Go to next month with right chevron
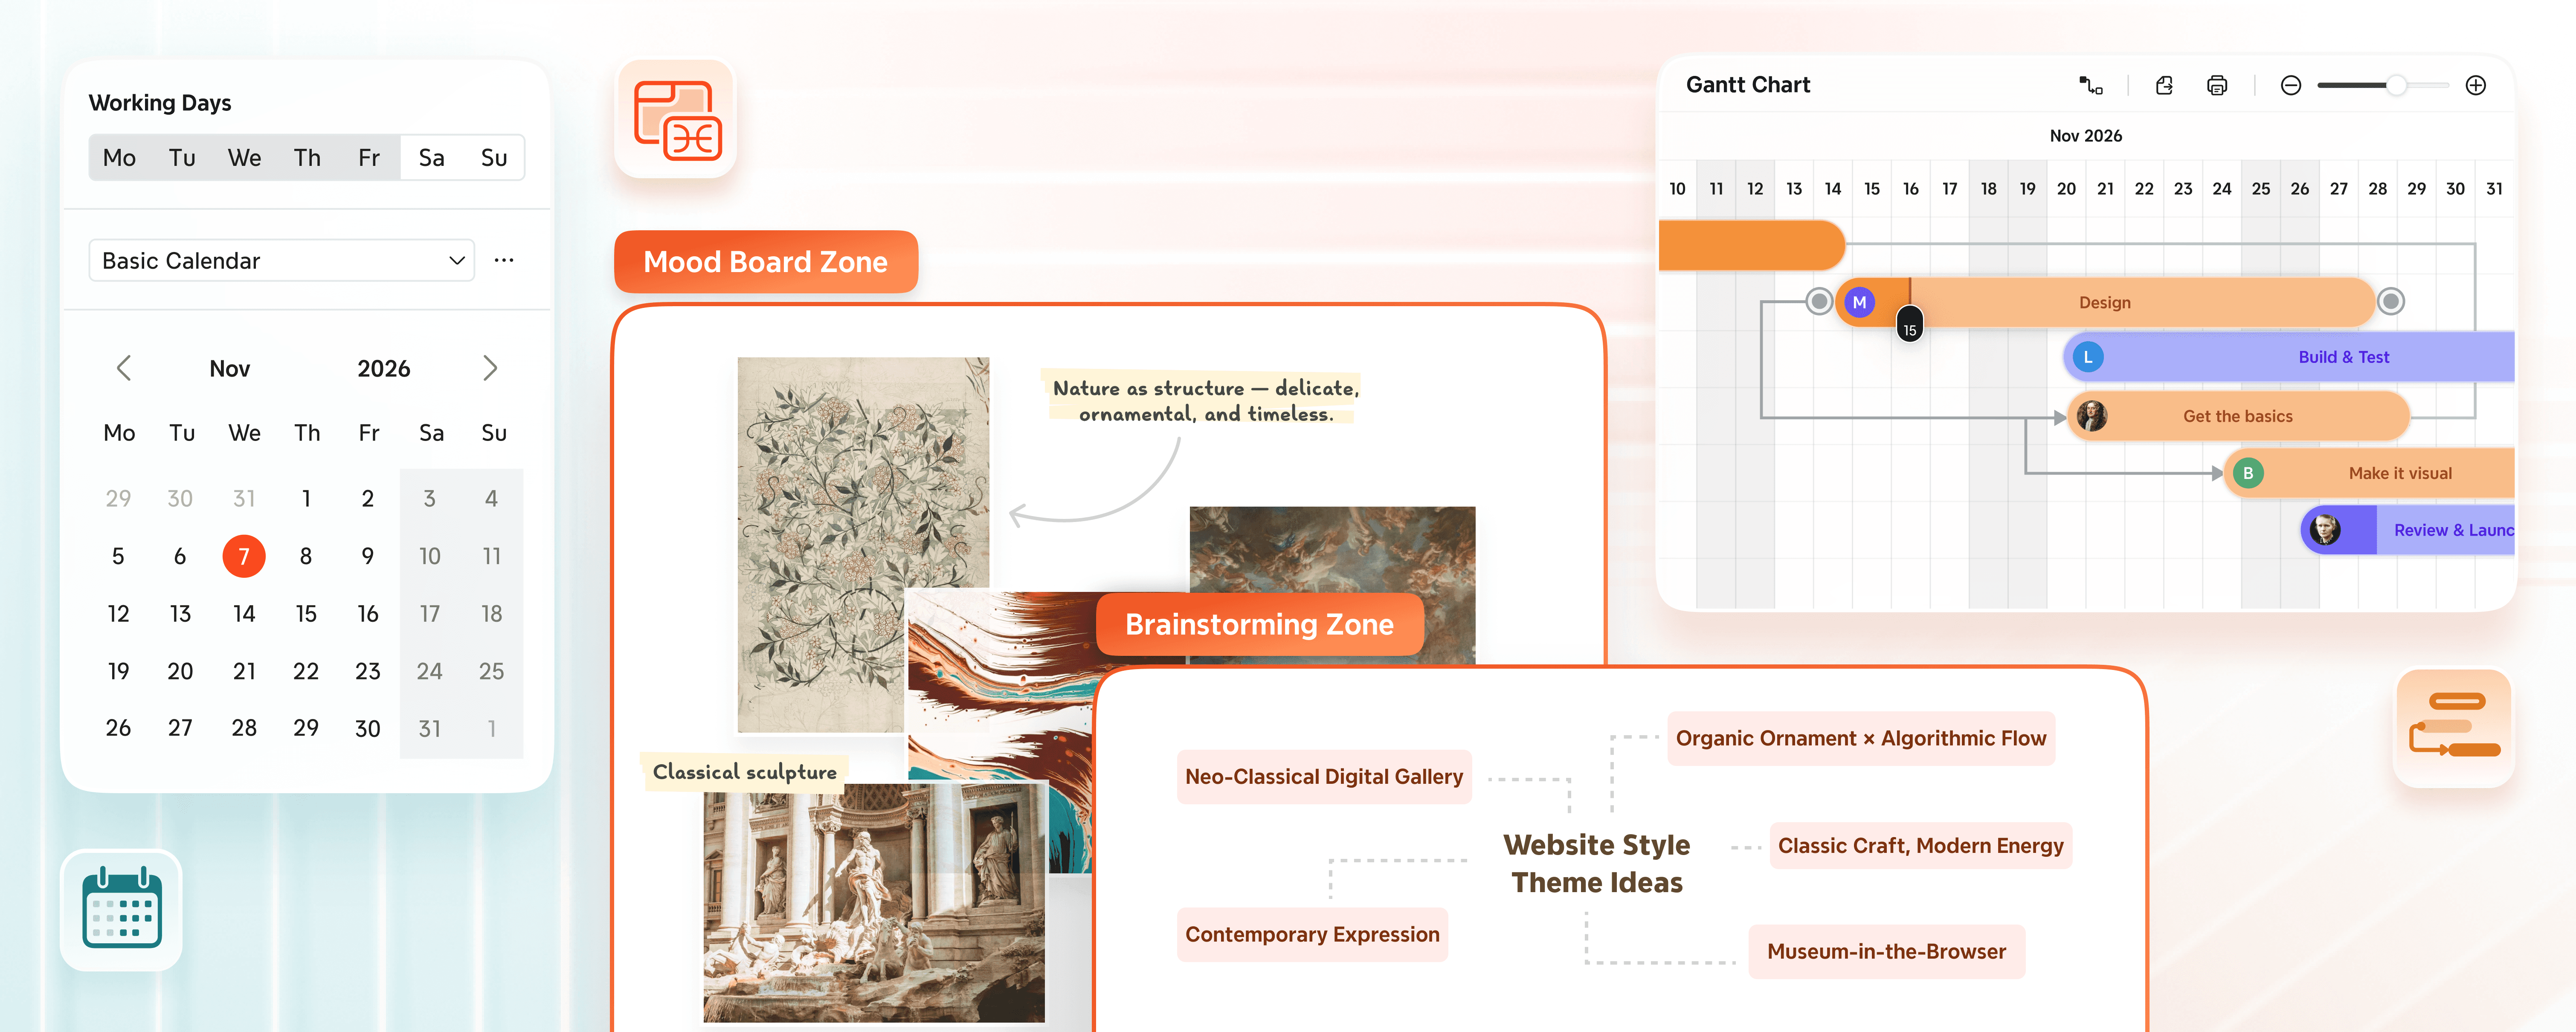Viewport: 2576px width, 1032px height. pos(490,368)
